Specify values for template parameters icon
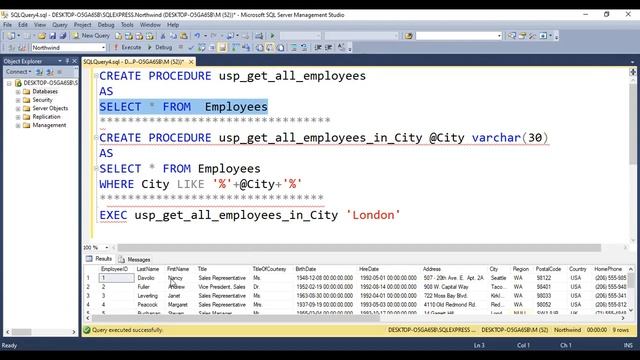This screenshot has height=360, width=640. (341, 48)
